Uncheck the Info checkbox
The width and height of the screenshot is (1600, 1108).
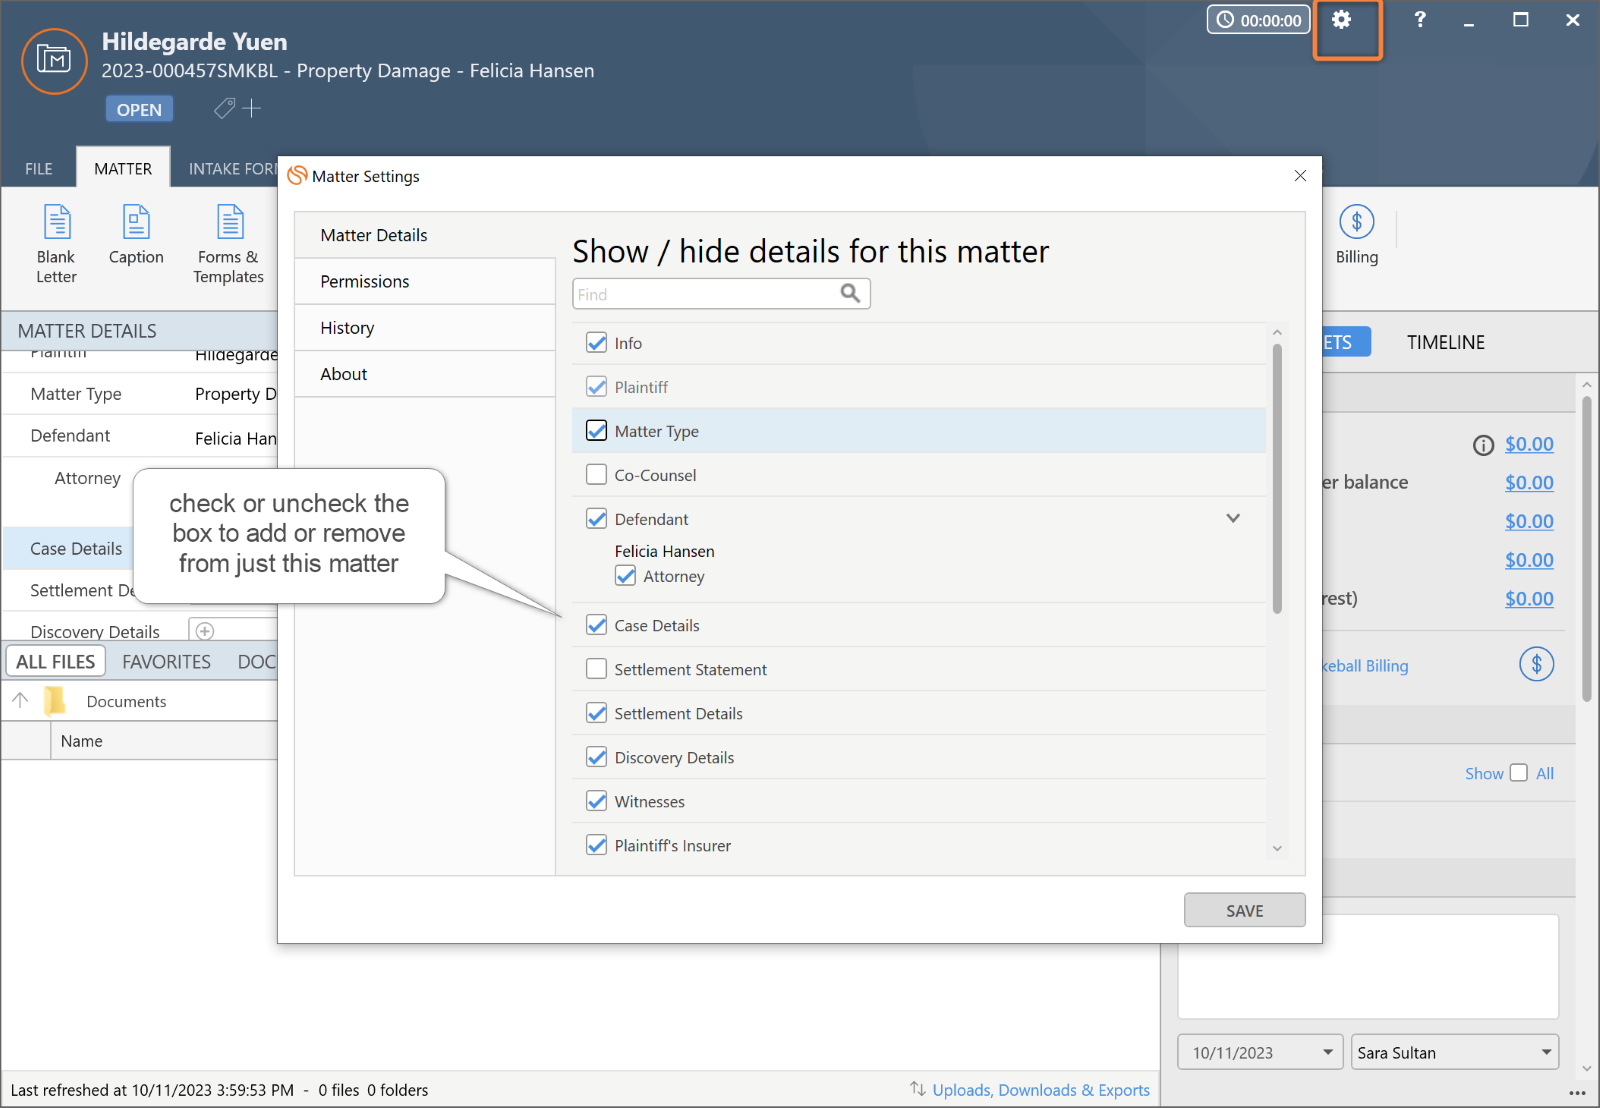[597, 343]
